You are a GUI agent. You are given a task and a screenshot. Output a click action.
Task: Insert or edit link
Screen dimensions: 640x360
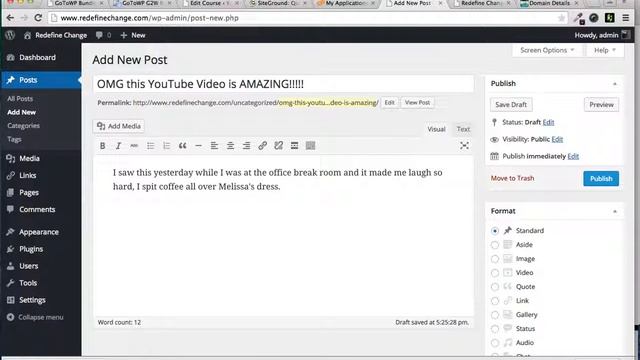[x=262, y=146]
